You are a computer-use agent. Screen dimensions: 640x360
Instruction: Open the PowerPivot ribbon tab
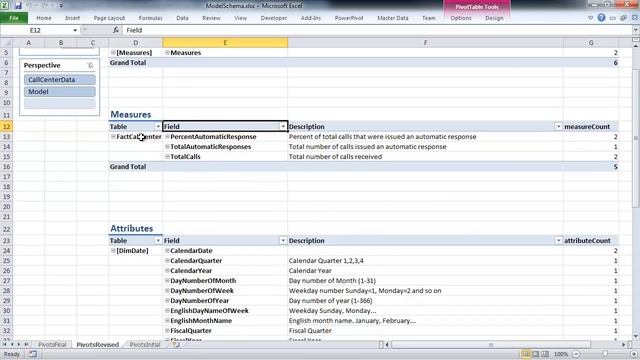pyautogui.click(x=349, y=18)
